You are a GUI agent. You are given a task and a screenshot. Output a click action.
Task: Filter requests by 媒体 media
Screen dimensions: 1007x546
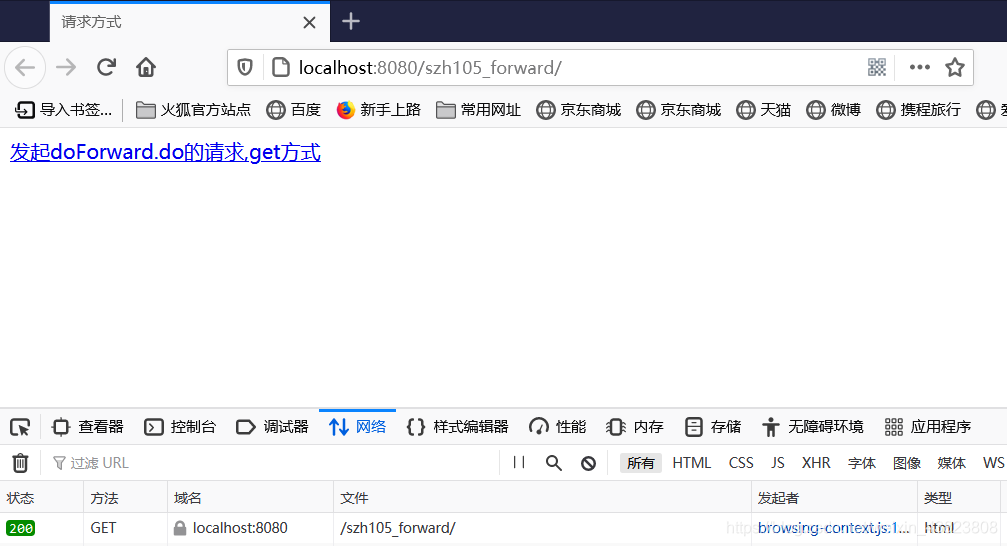click(952, 463)
